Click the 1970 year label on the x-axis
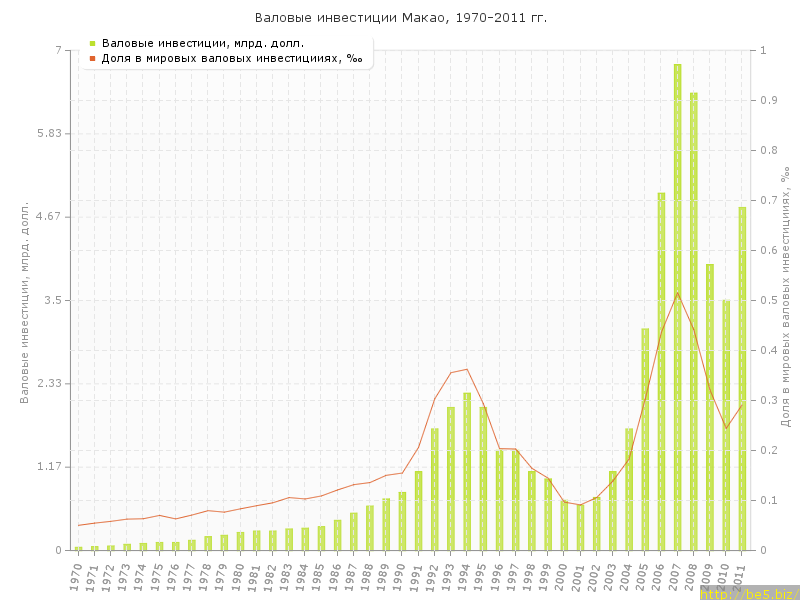This screenshot has width=800, height=600. coord(76,575)
